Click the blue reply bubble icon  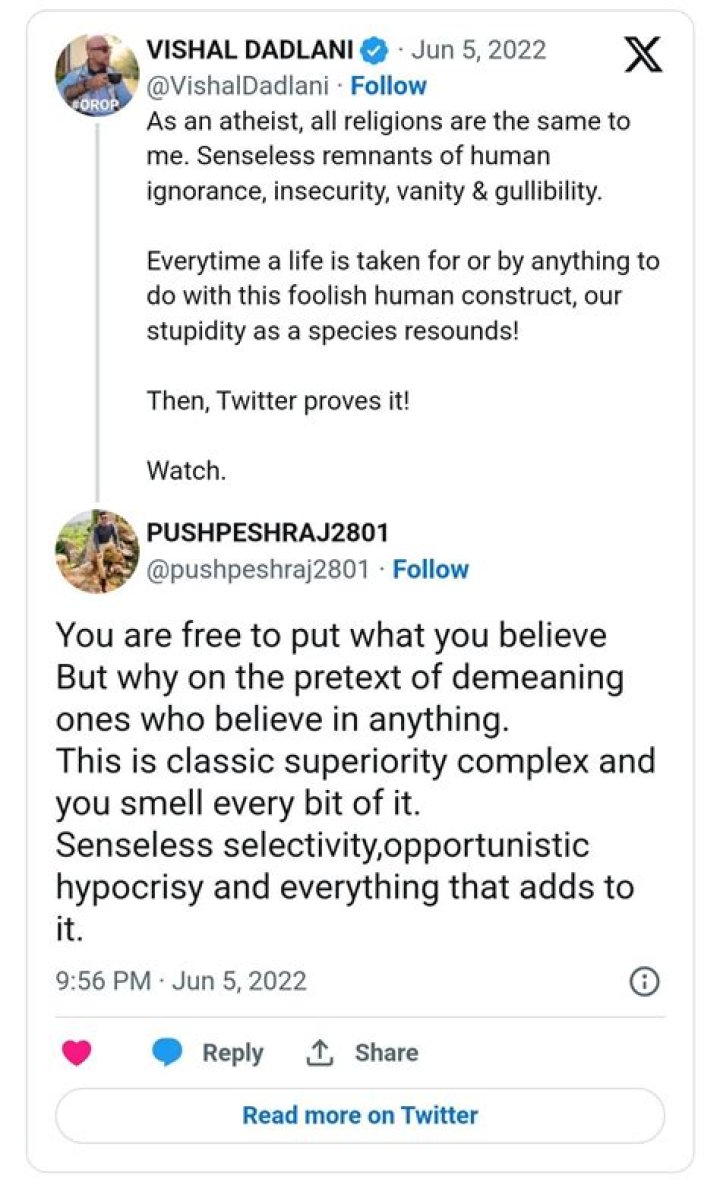[167, 1053]
